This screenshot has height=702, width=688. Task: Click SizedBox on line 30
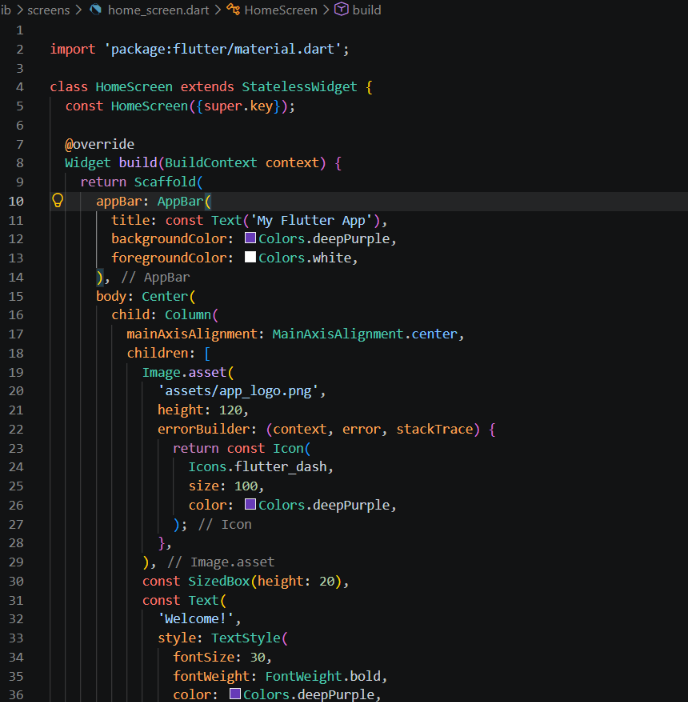[x=219, y=581]
